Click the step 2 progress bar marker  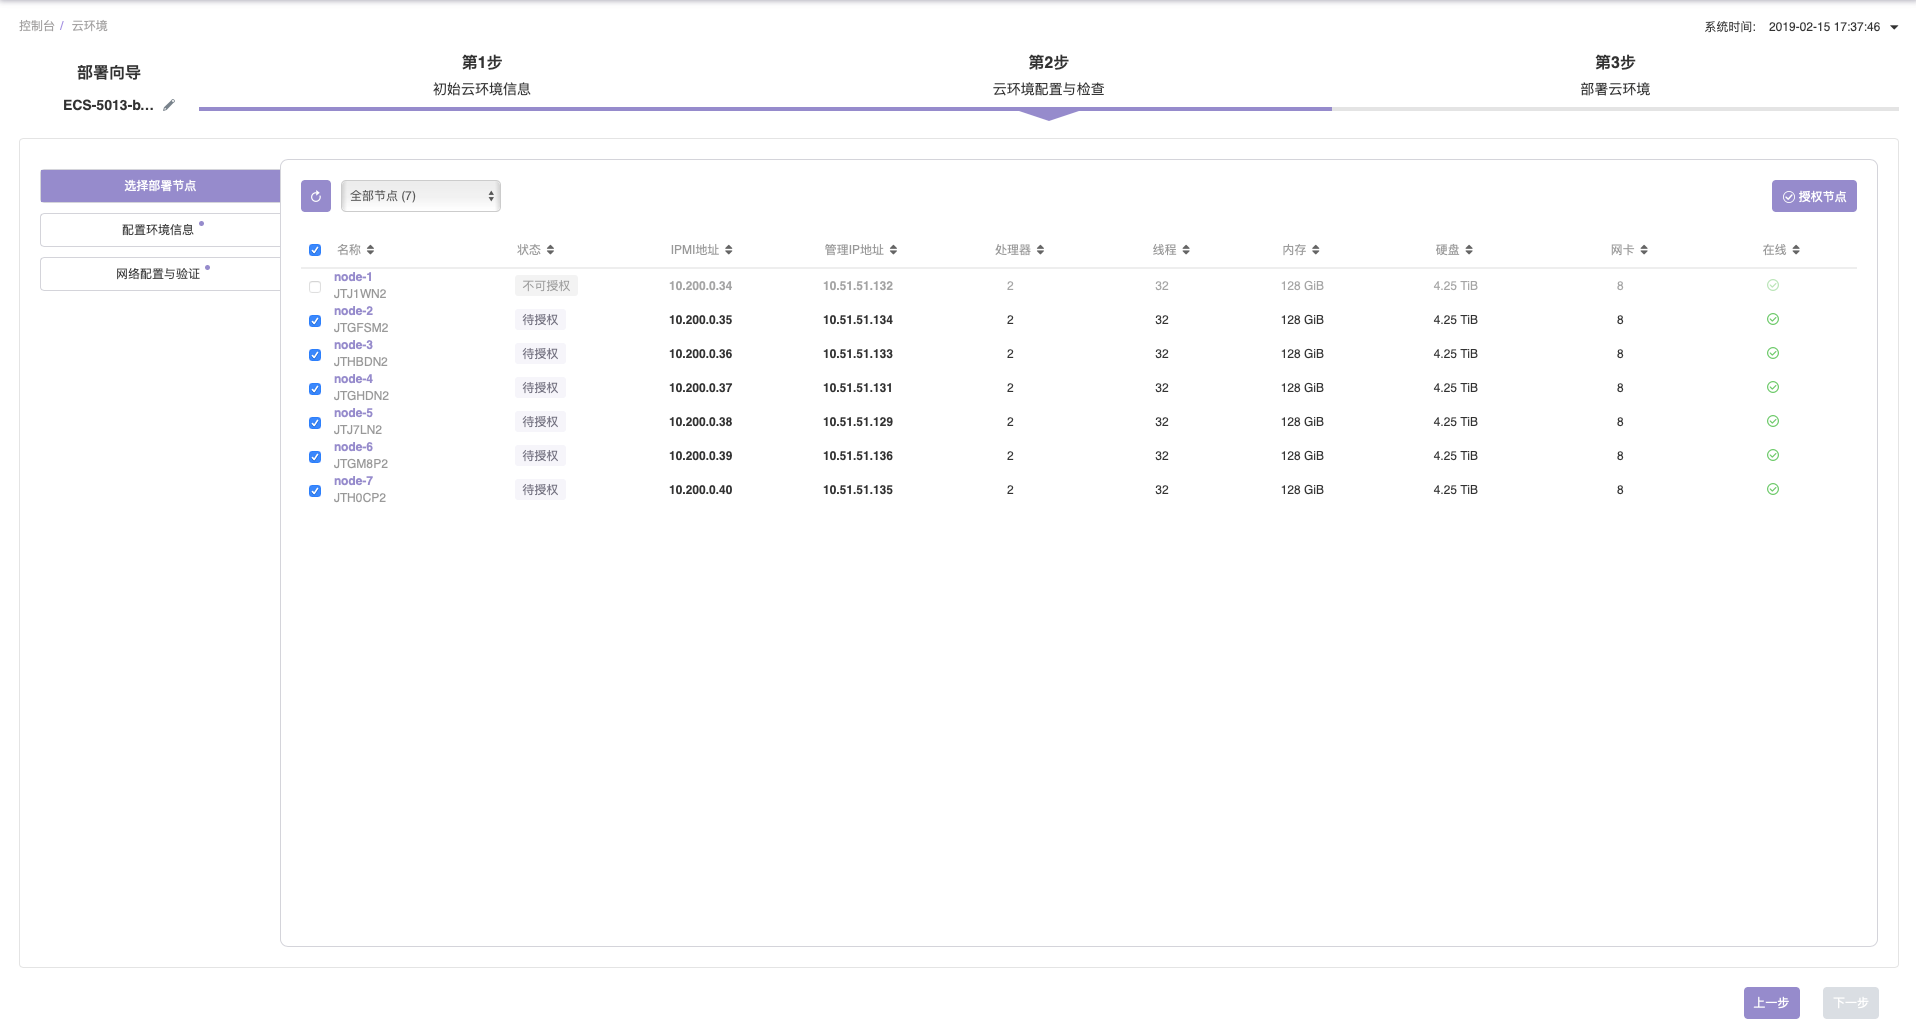coord(1048,114)
